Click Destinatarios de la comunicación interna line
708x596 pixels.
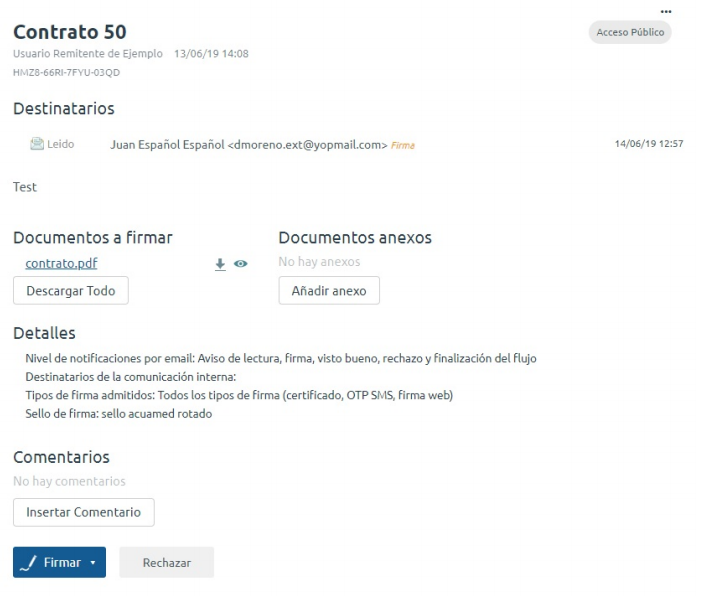coord(131,377)
